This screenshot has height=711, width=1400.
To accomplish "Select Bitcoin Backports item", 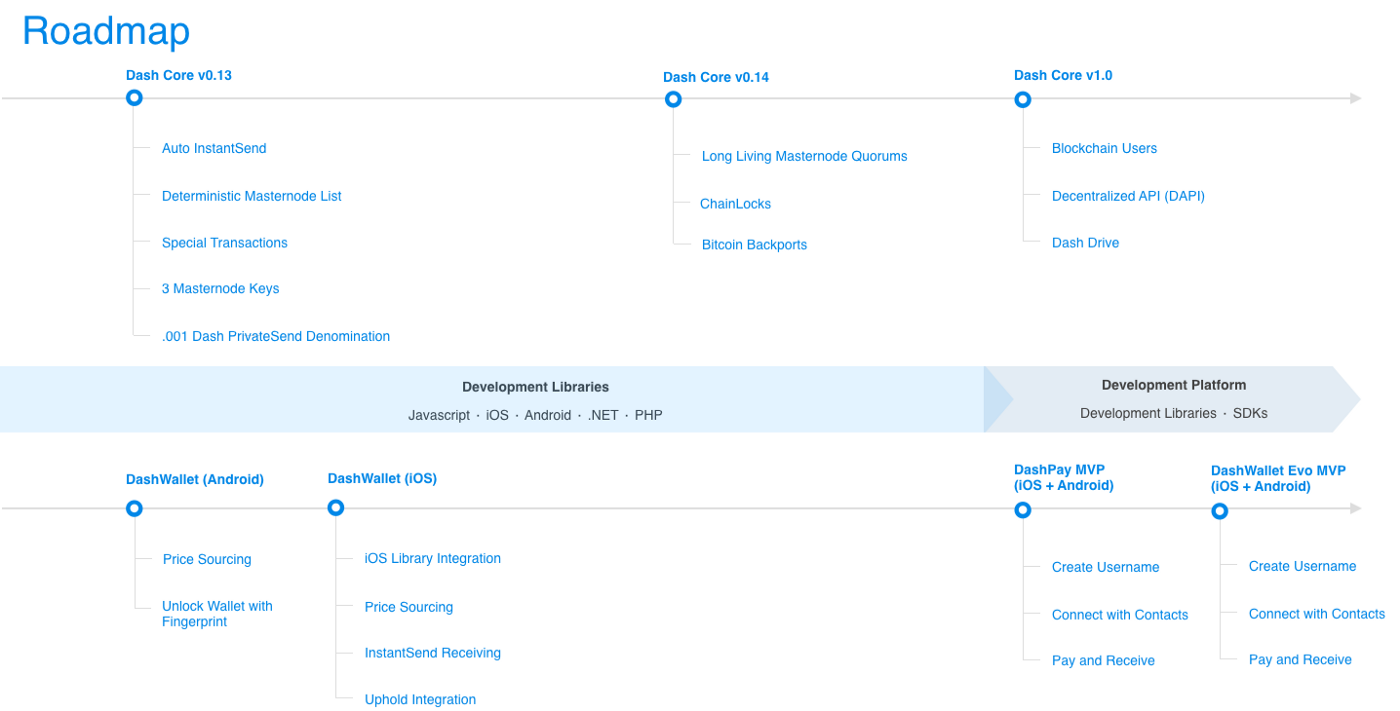I will (x=754, y=245).
